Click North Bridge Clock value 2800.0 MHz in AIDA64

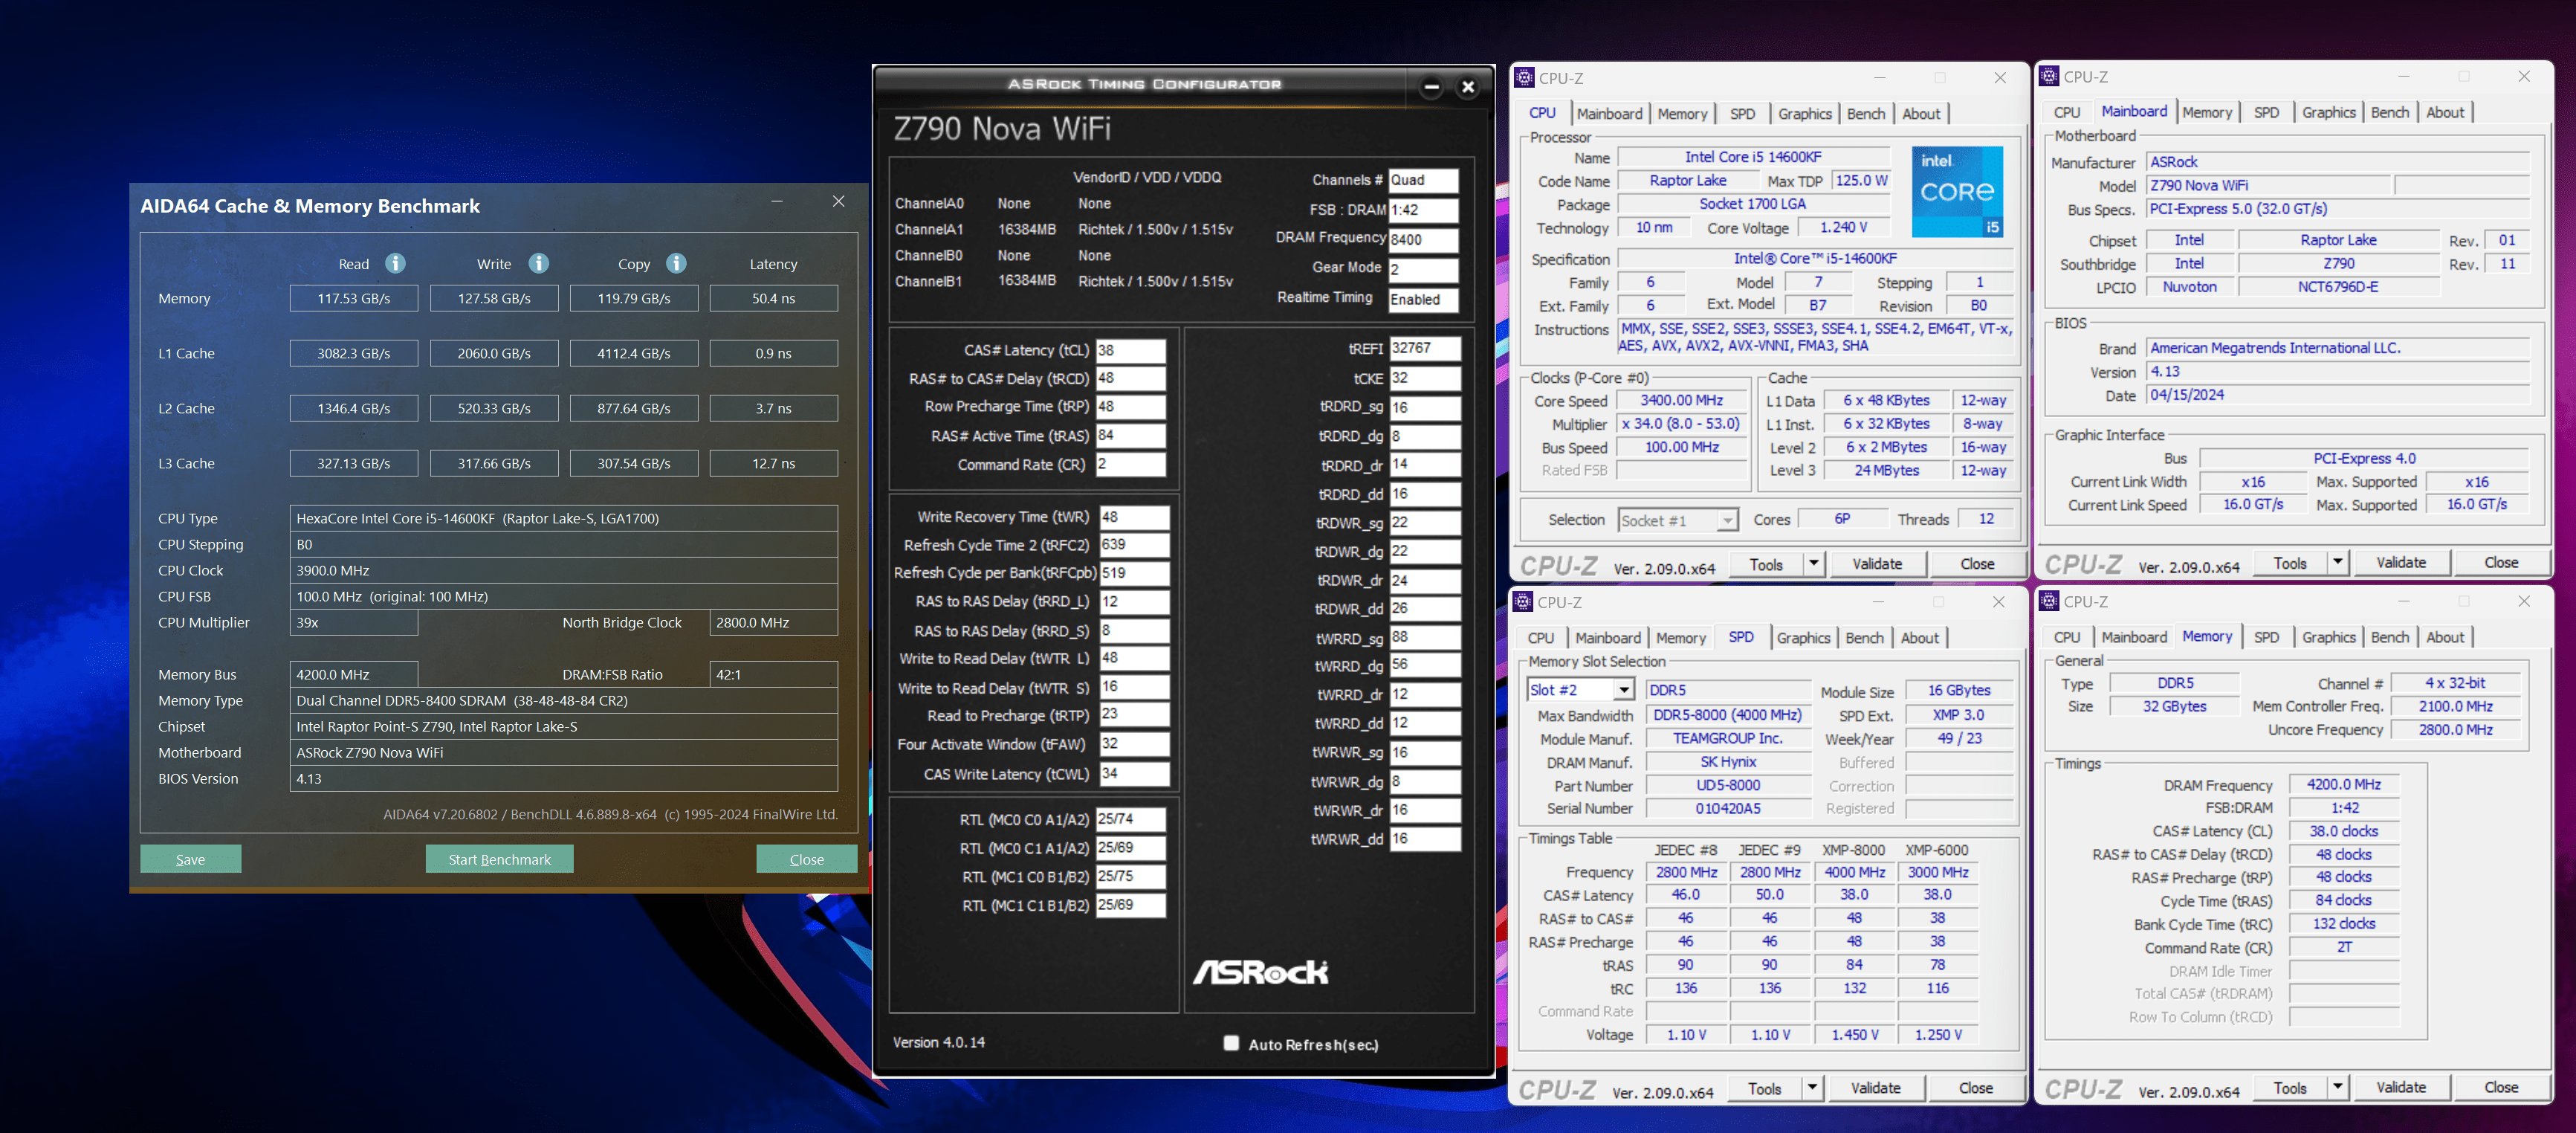pos(773,622)
